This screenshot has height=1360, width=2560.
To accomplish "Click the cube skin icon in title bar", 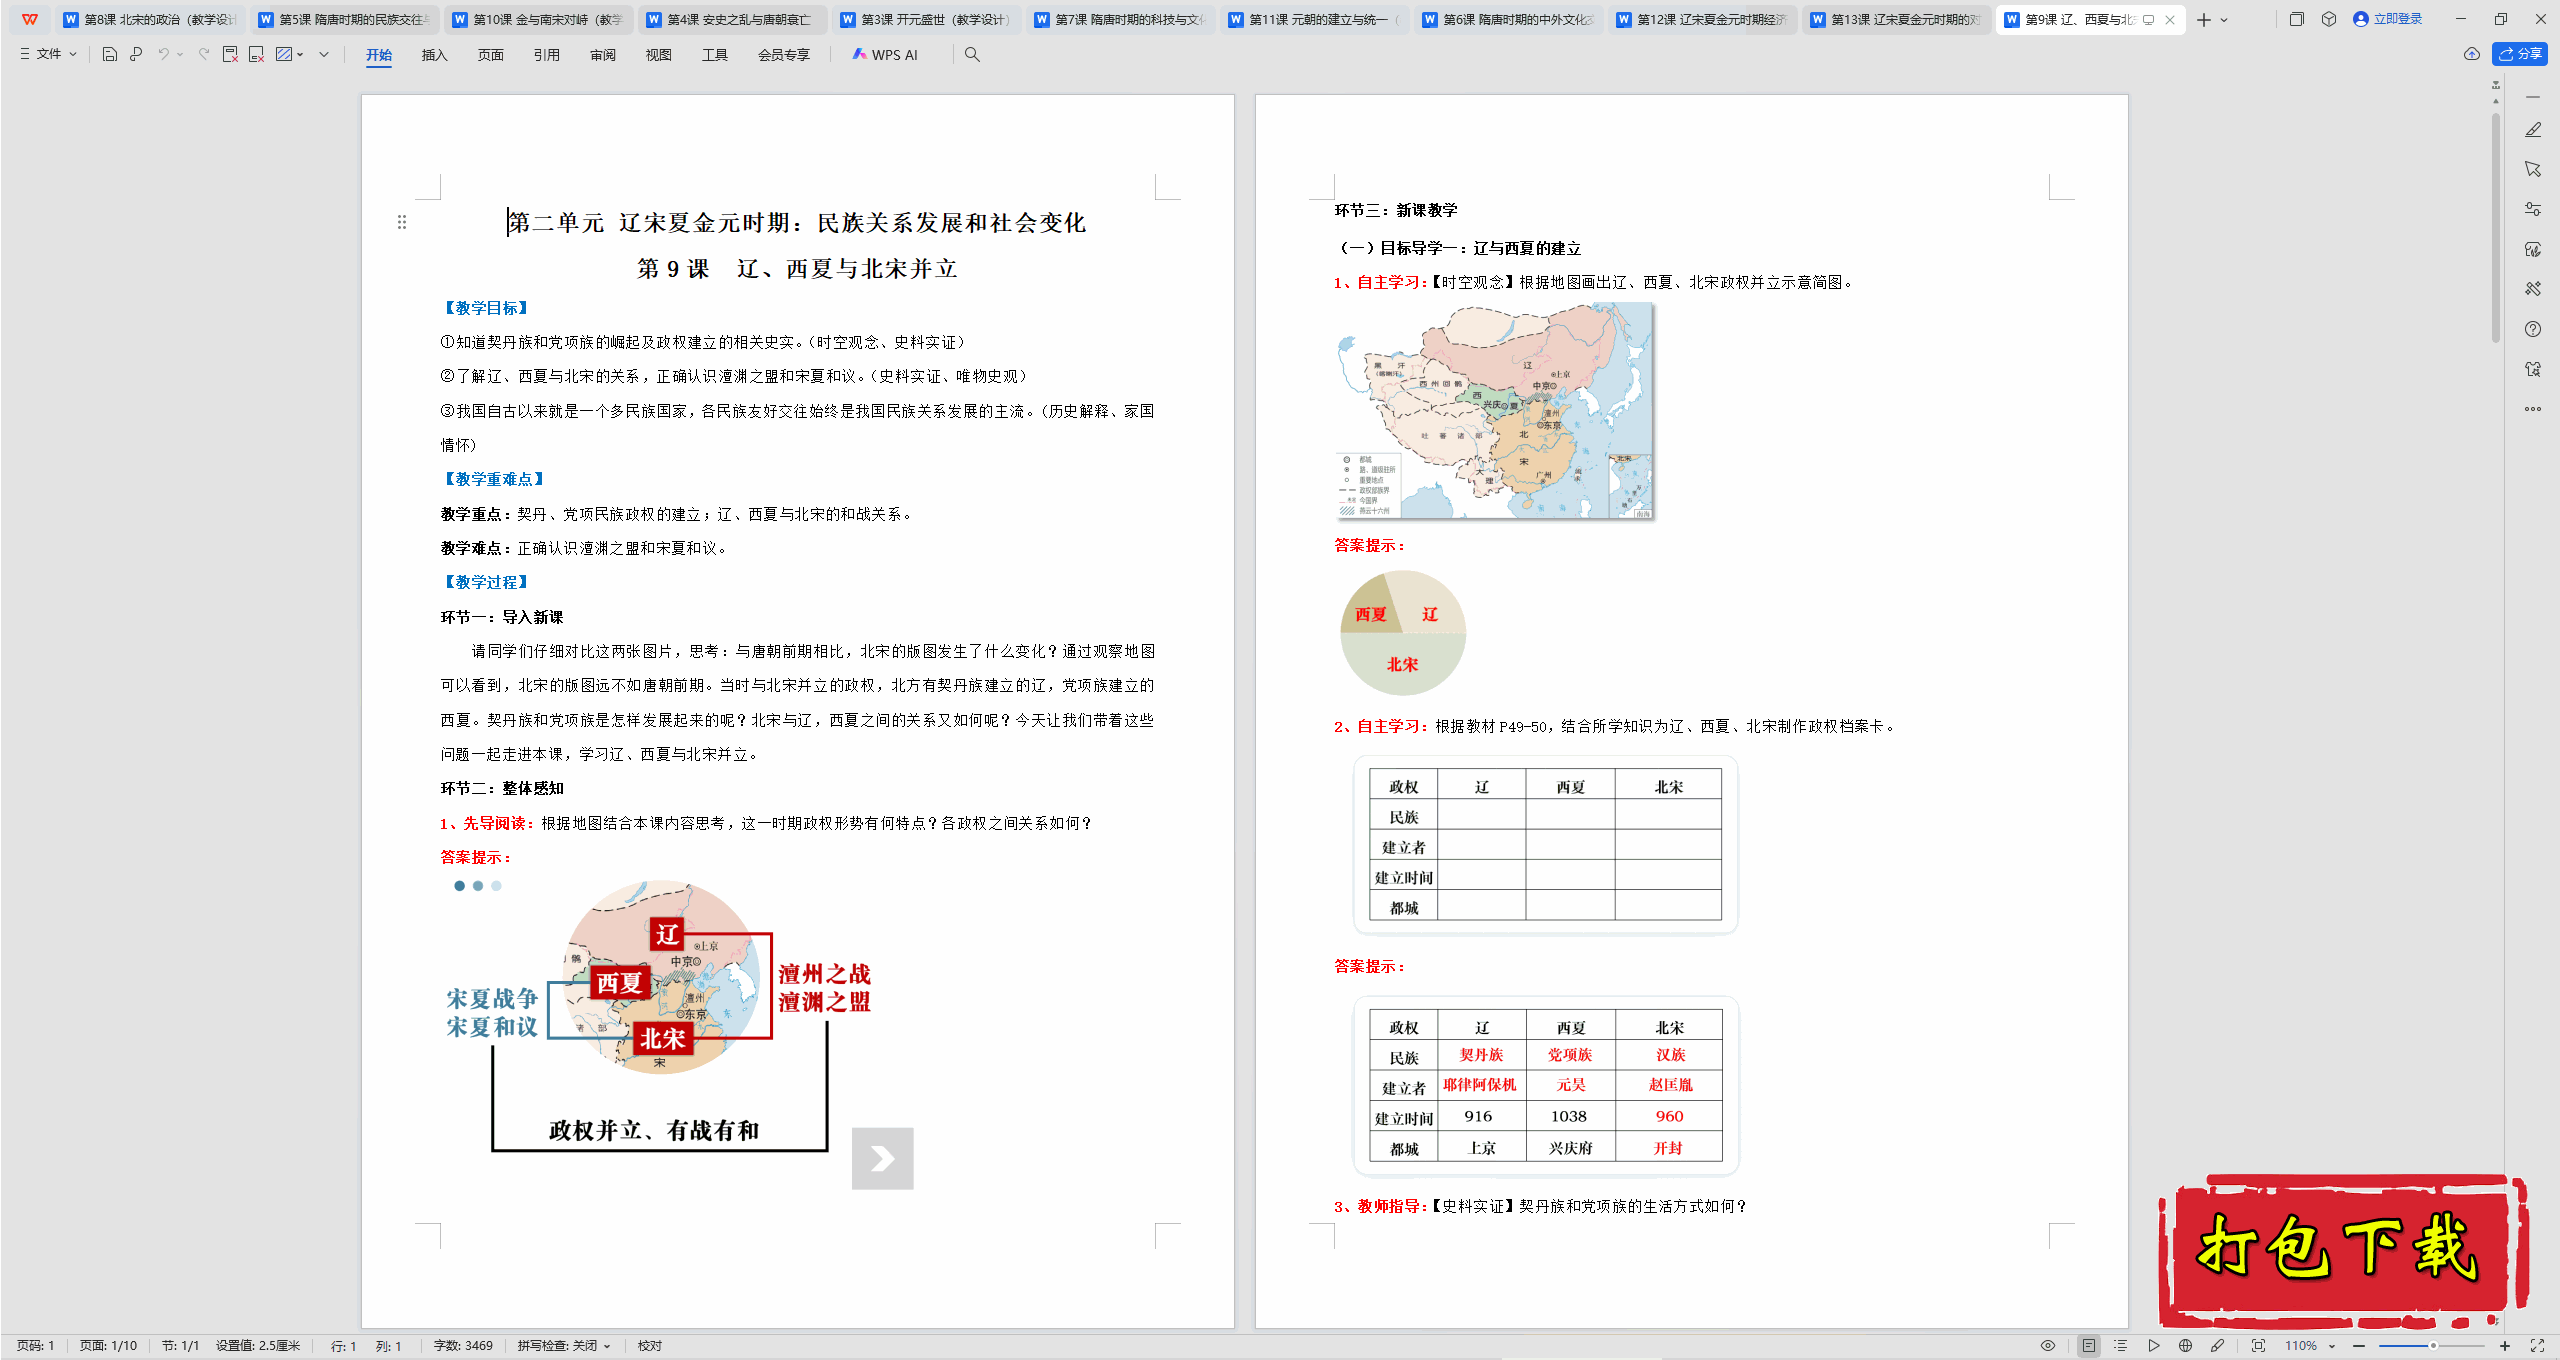I will click(x=2329, y=19).
